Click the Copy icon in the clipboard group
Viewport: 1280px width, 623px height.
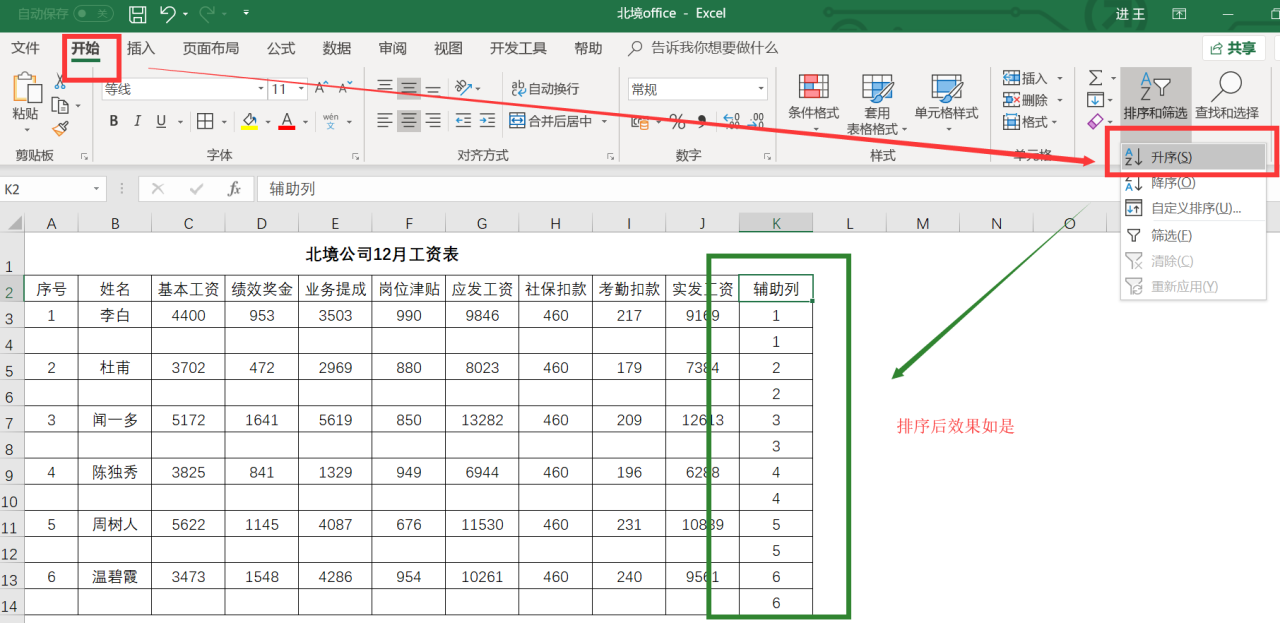tap(59, 105)
